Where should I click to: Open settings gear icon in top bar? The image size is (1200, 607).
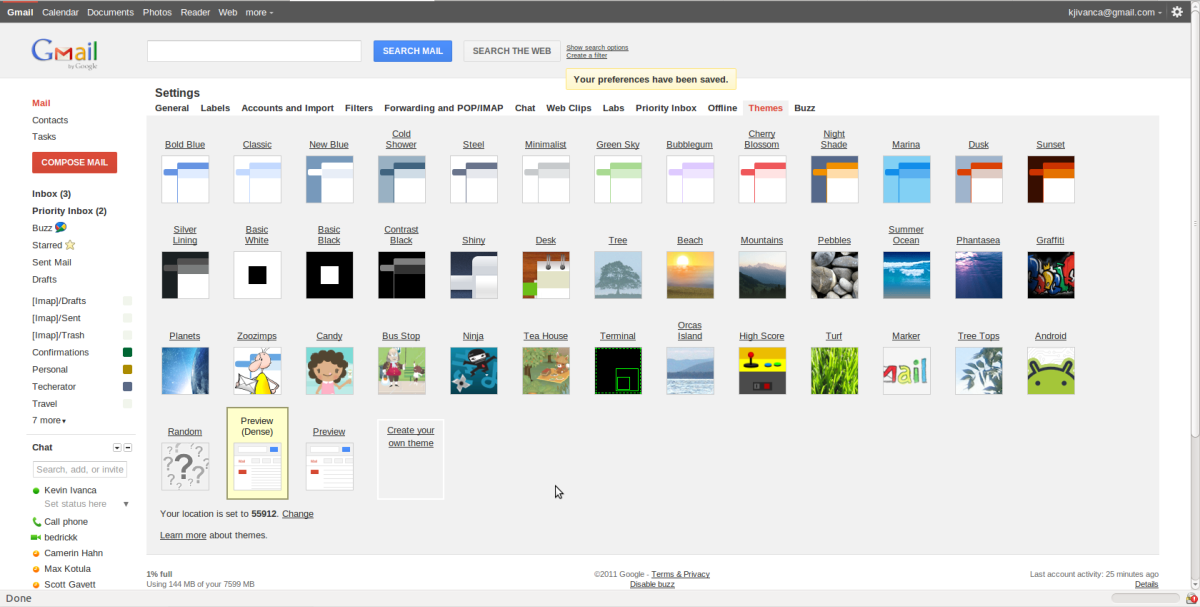pos(1177,12)
